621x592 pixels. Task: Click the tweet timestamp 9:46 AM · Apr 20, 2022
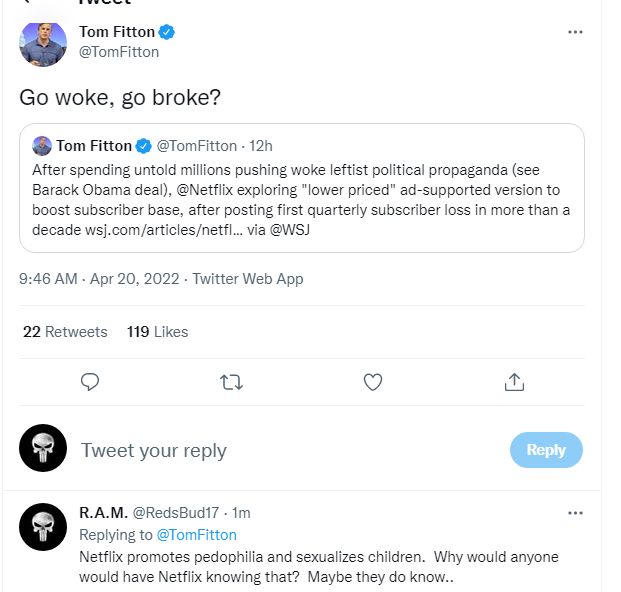100,279
